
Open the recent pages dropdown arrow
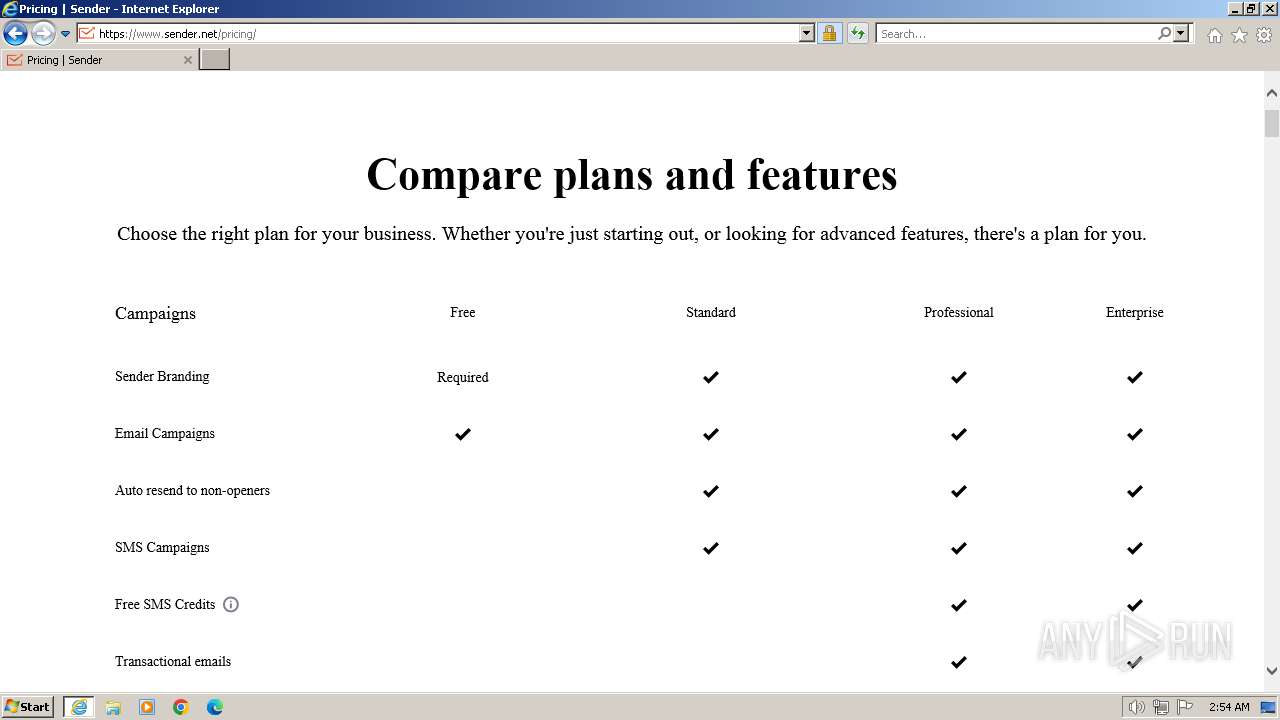click(66, 34)
